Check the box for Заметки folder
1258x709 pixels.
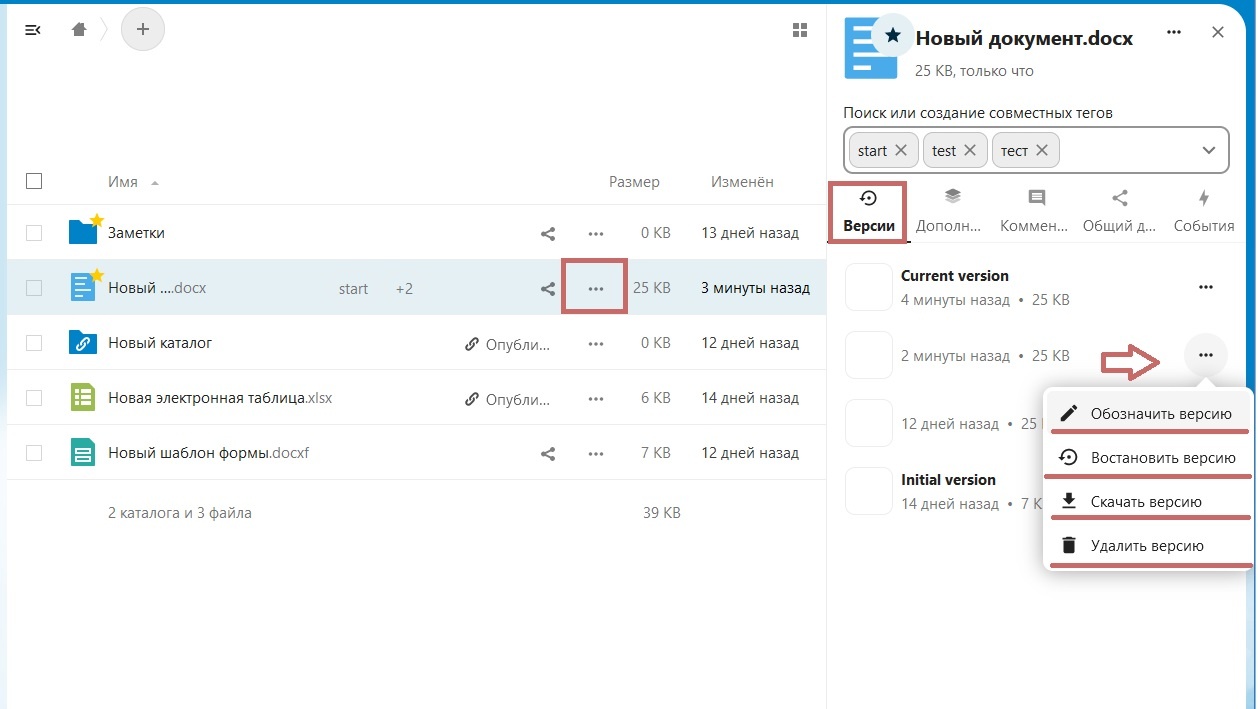[34, 233]
